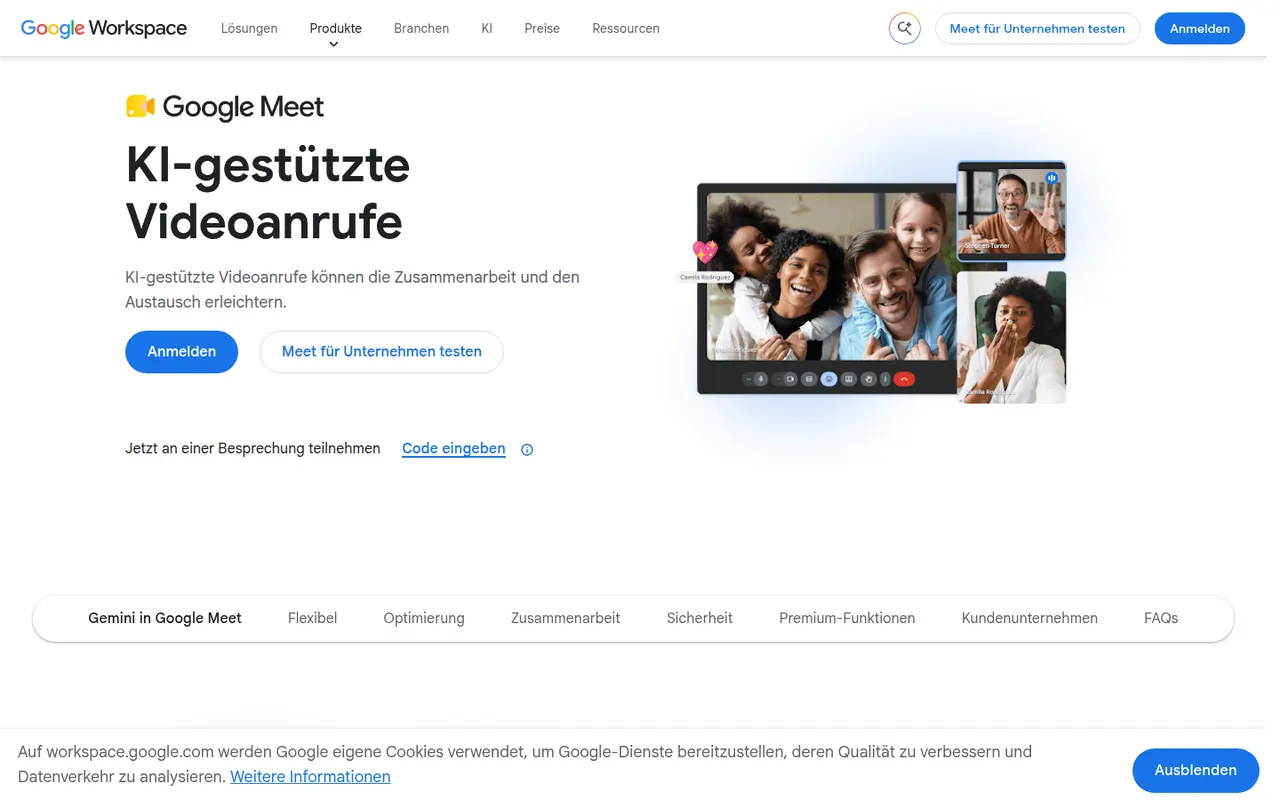Click the KI-gestützte Videoanrufe headline
1280x800 pixels.
pyautogui.click(x=268, y=193)
